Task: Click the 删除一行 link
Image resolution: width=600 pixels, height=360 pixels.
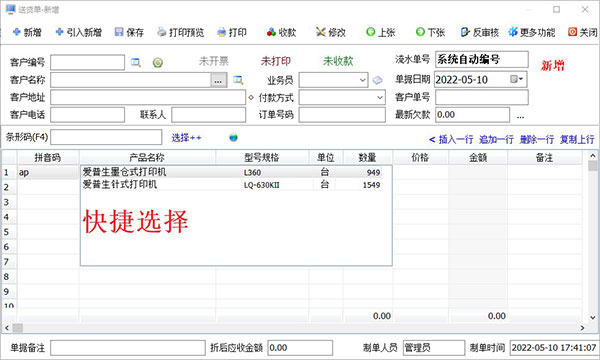Action: tap(536, 140)
